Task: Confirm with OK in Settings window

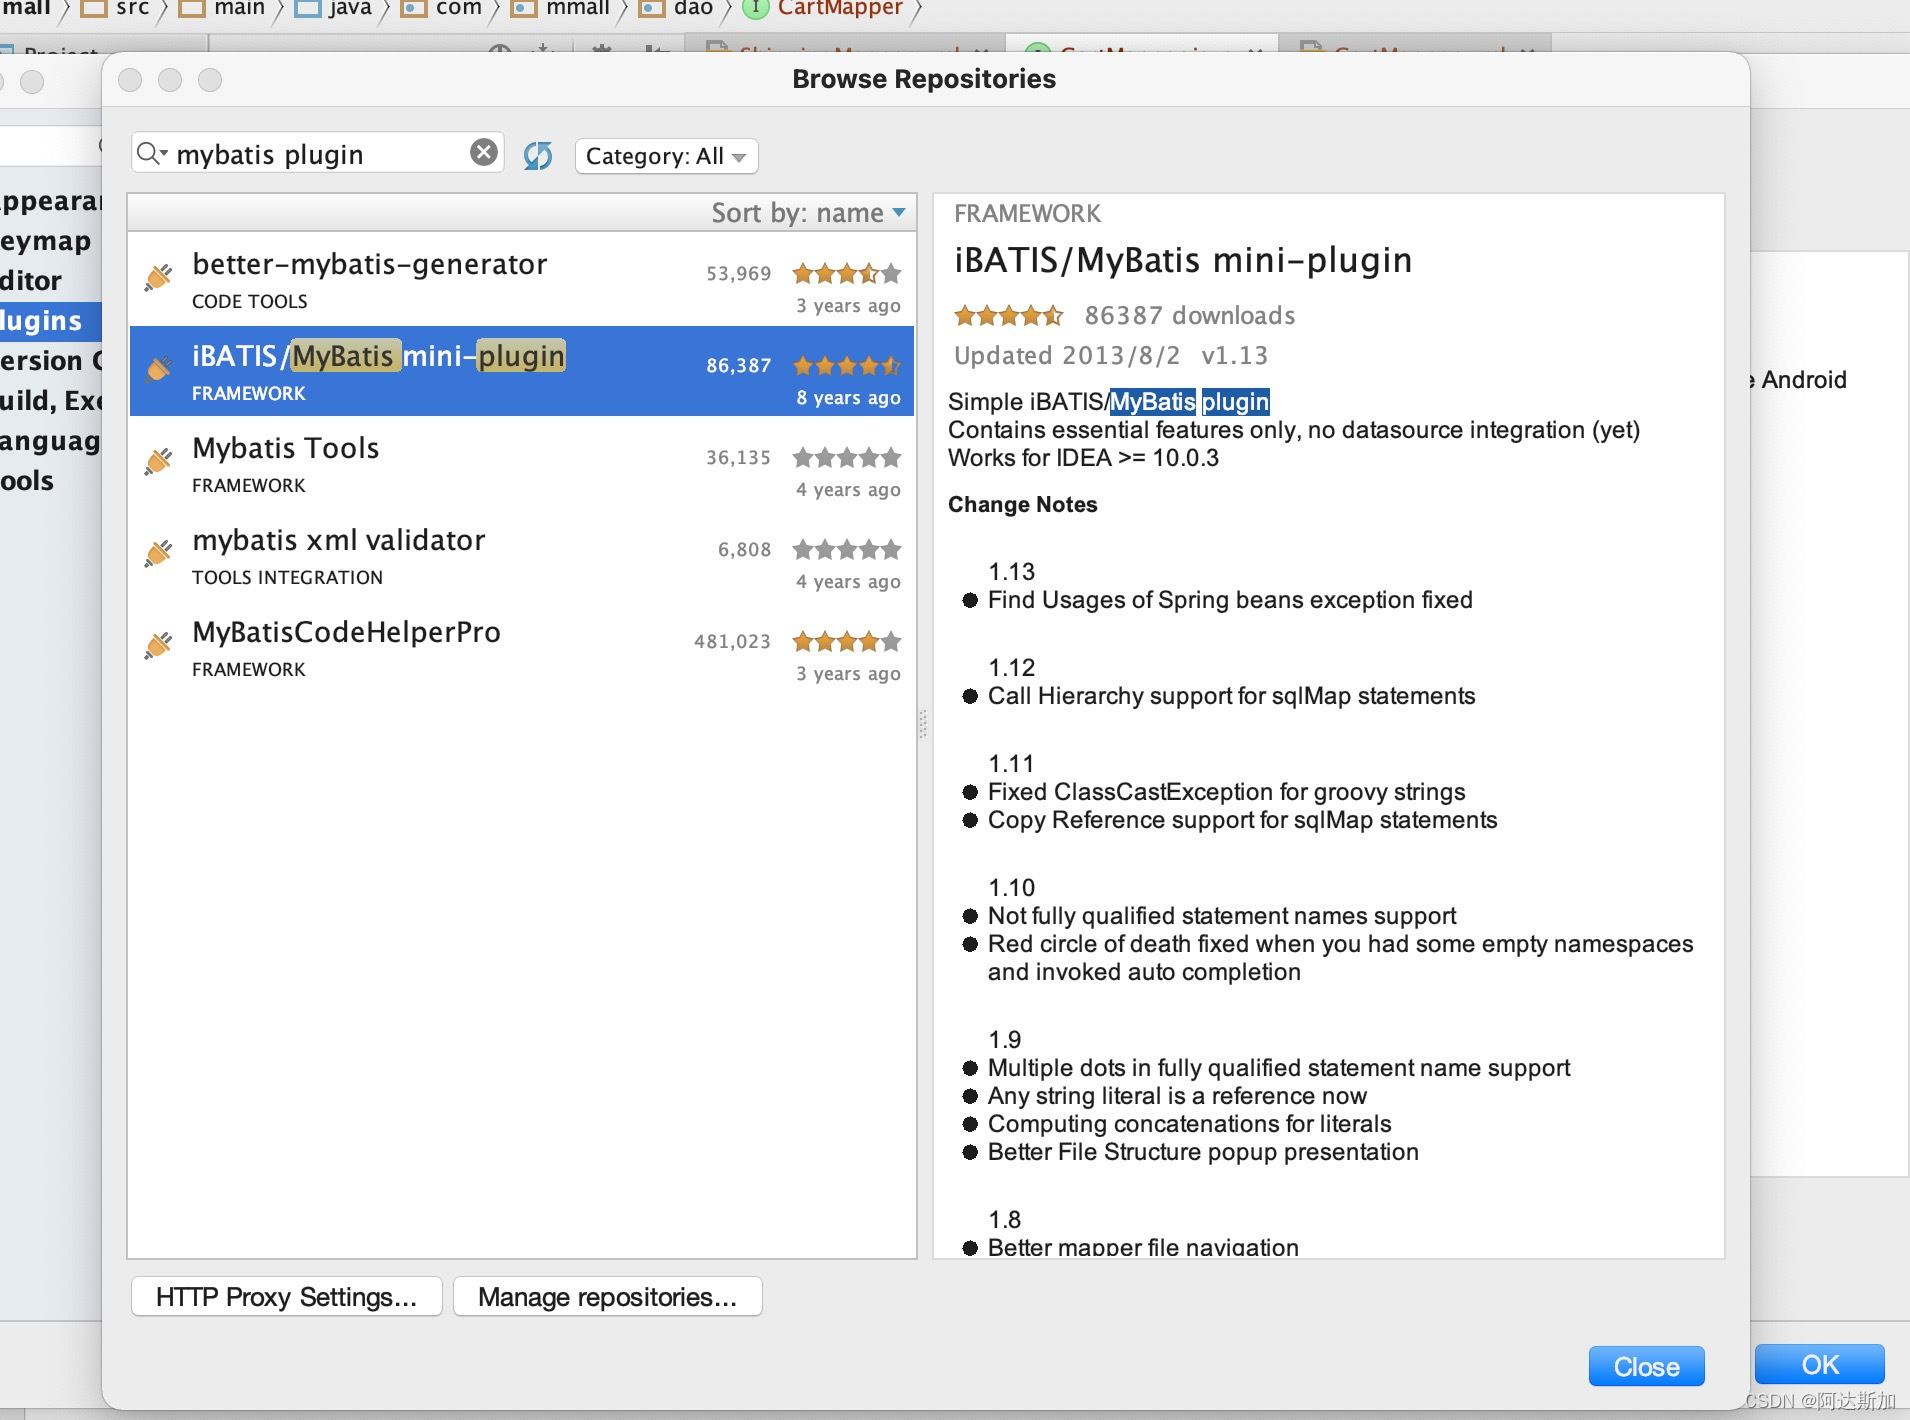Action: [1820, 1365]
